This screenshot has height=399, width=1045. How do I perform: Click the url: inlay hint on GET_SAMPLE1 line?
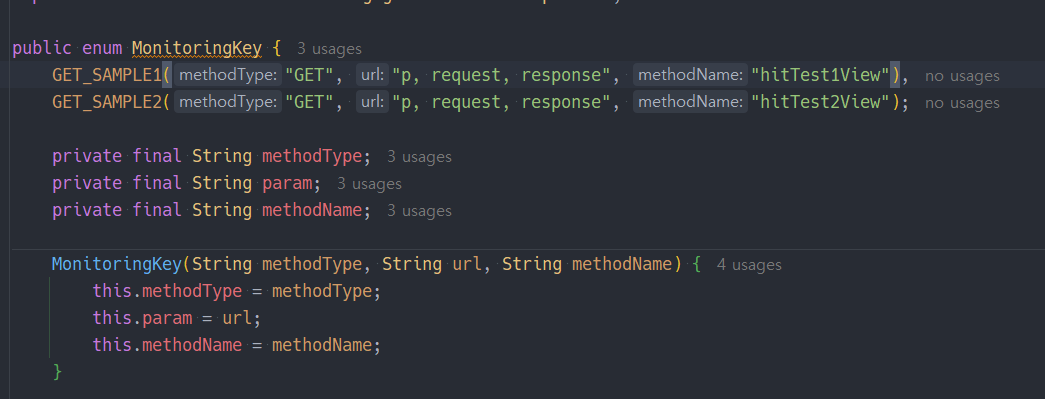pyautogui.click(x=373, y=75)
